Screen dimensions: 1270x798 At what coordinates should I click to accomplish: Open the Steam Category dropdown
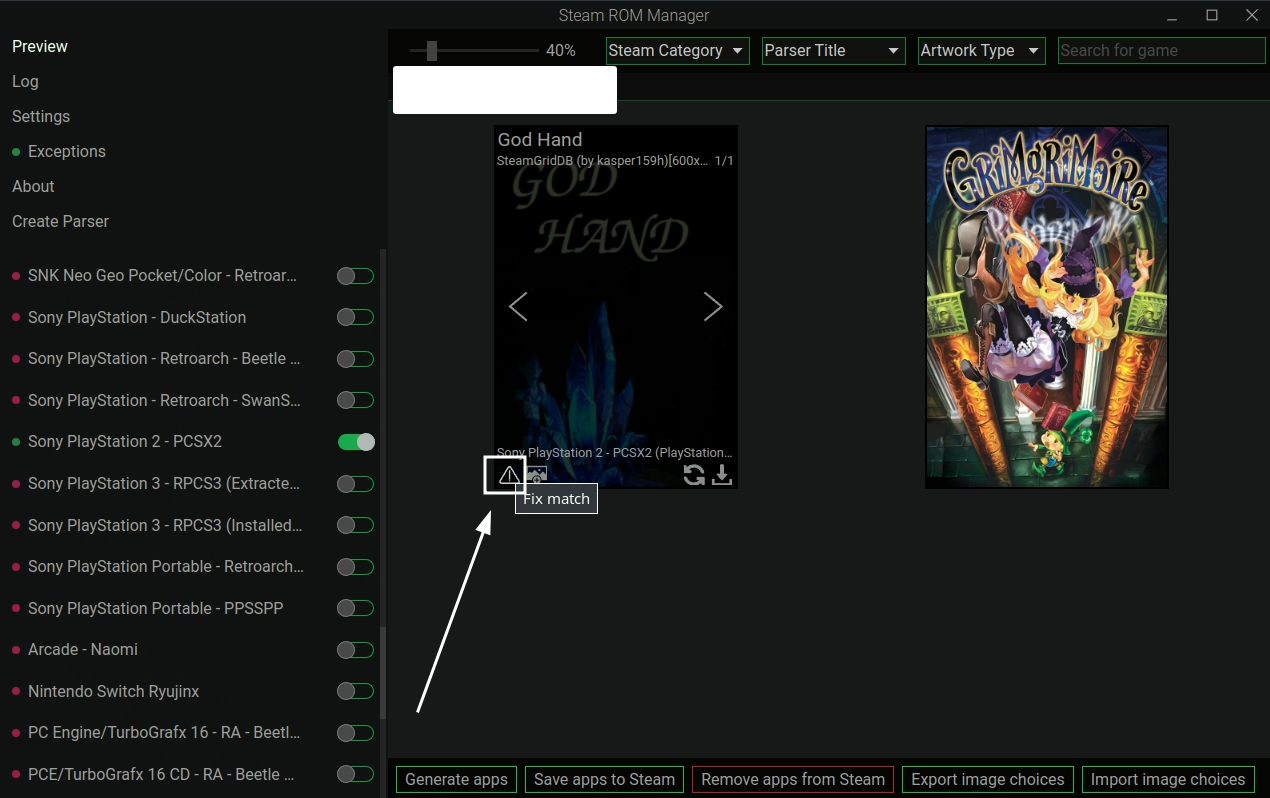(677, 51)
